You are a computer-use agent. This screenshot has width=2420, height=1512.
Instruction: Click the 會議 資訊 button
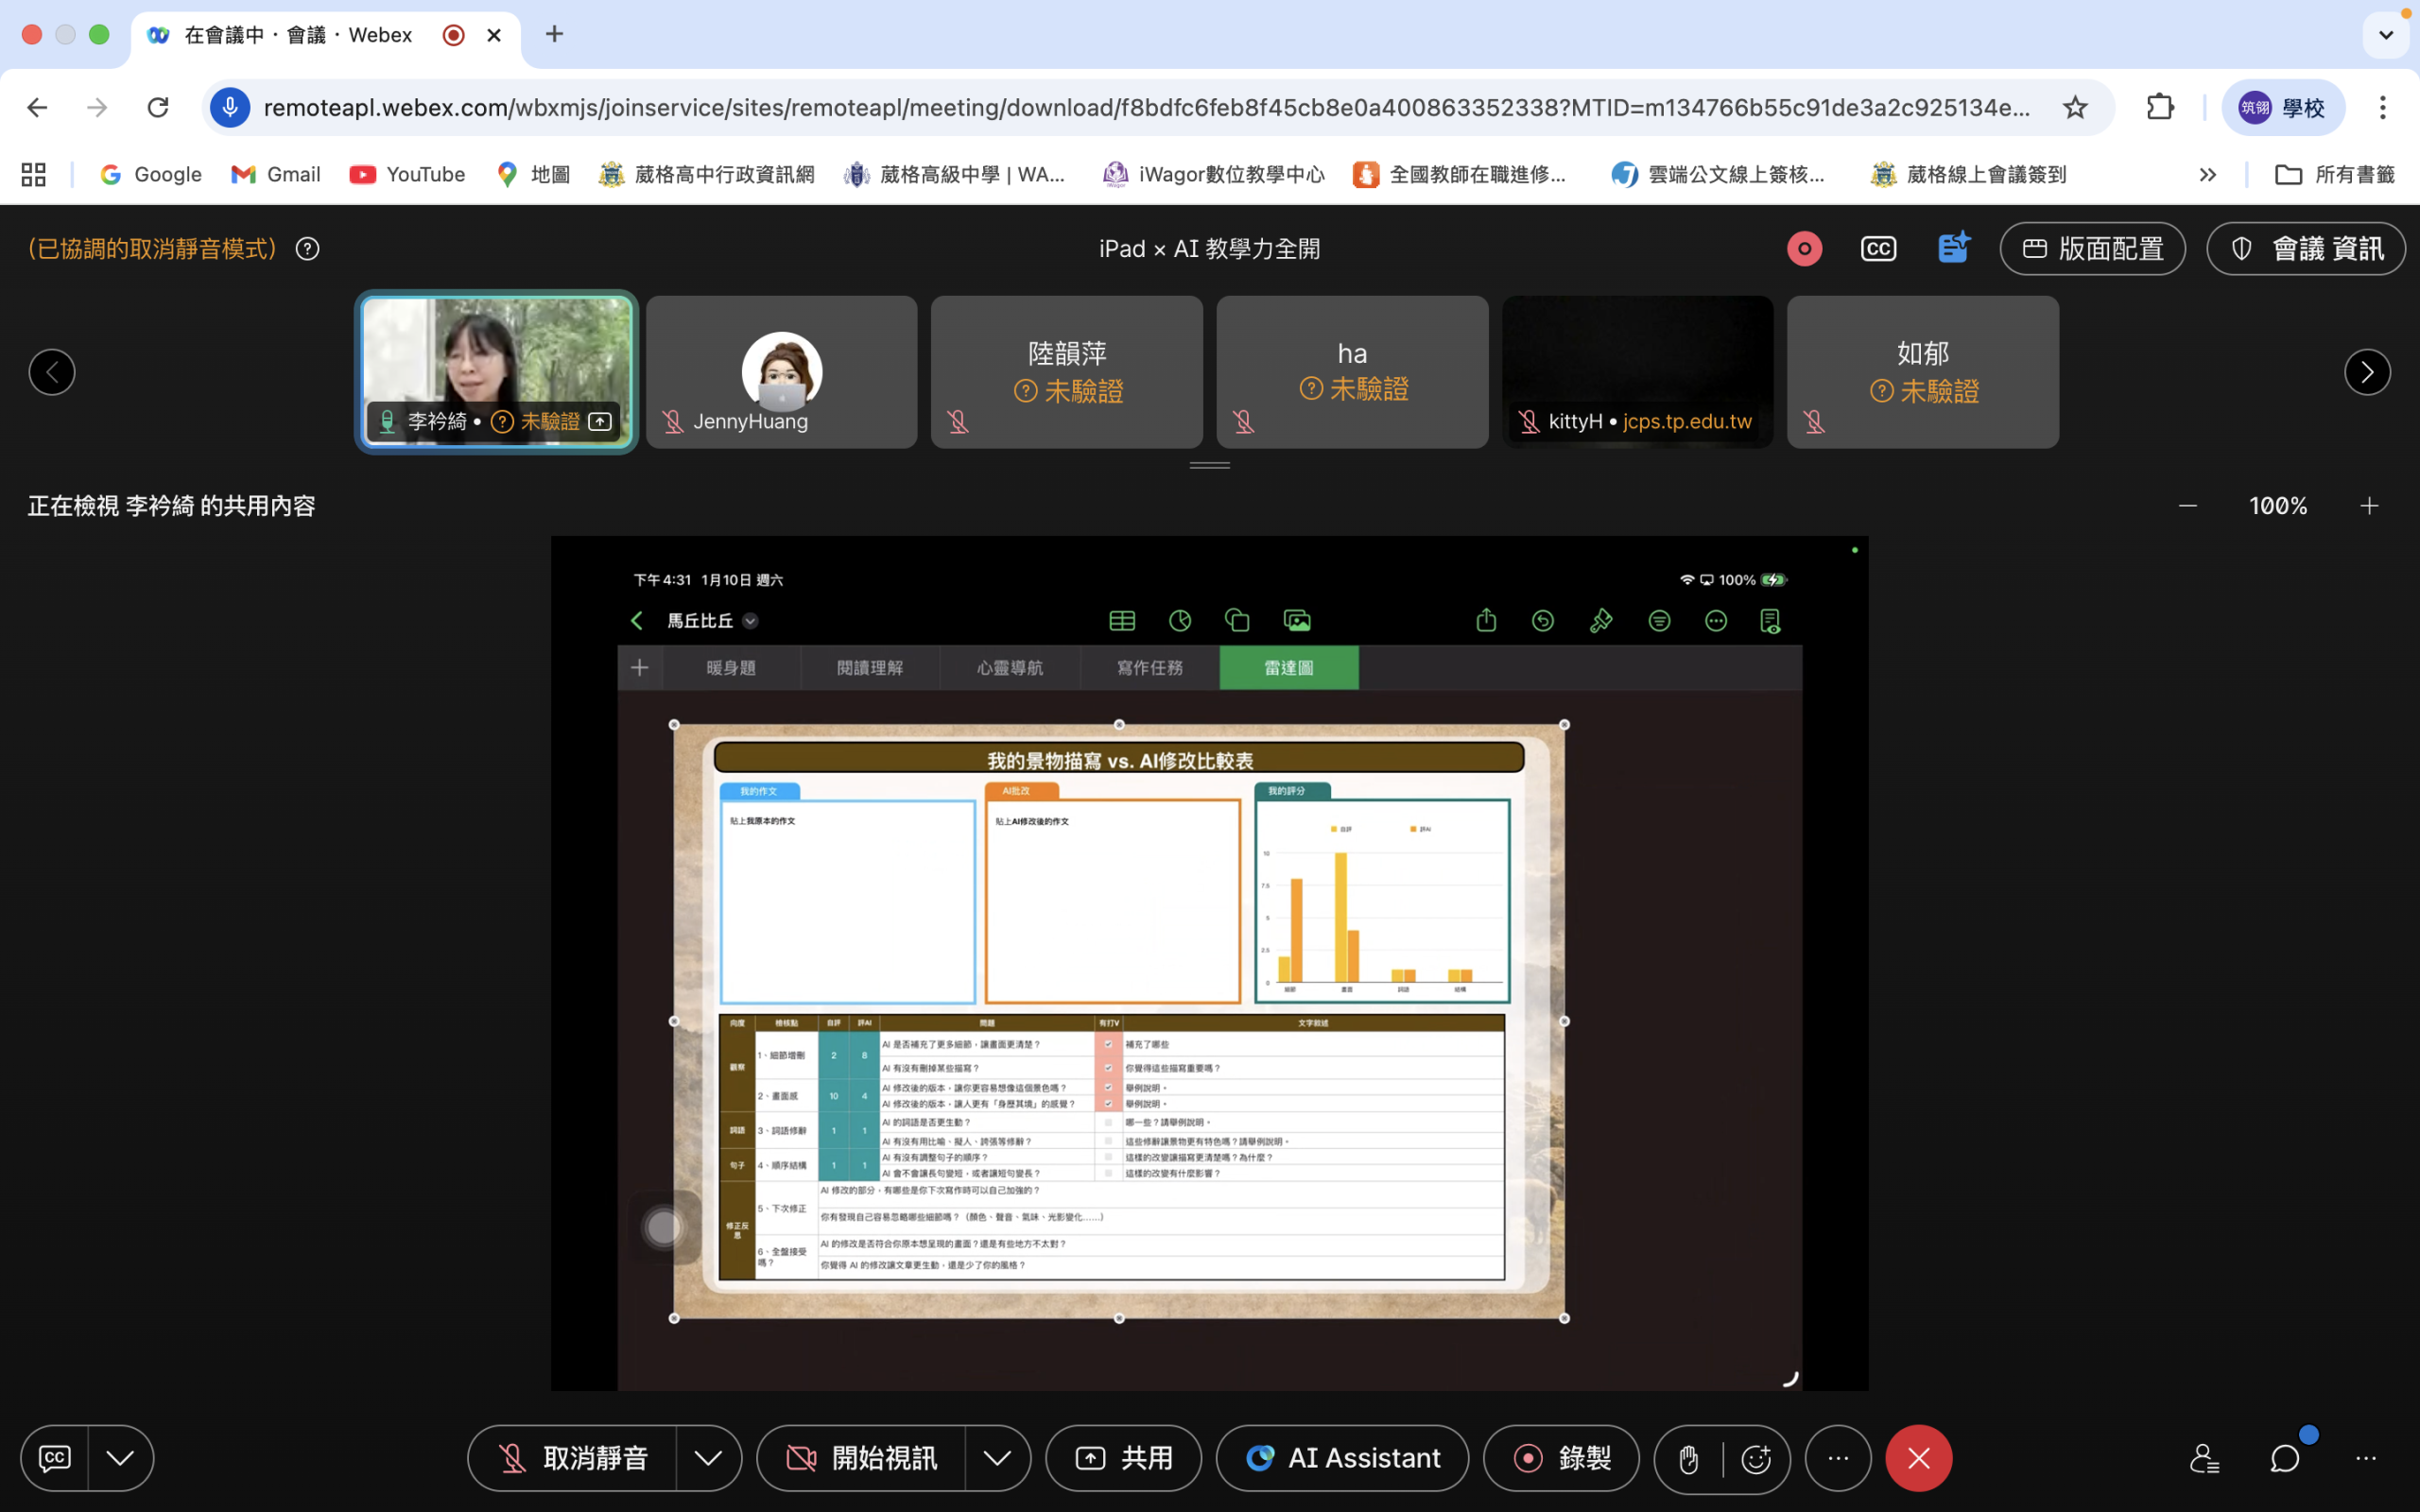pyautogui.click(x=2305, y=248)
